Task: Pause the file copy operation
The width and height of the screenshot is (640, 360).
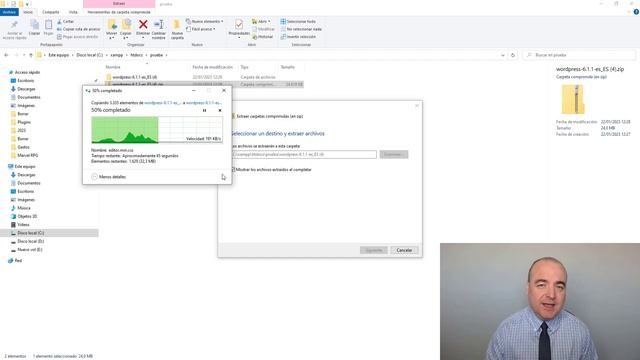Action: (x=204, y=110)
